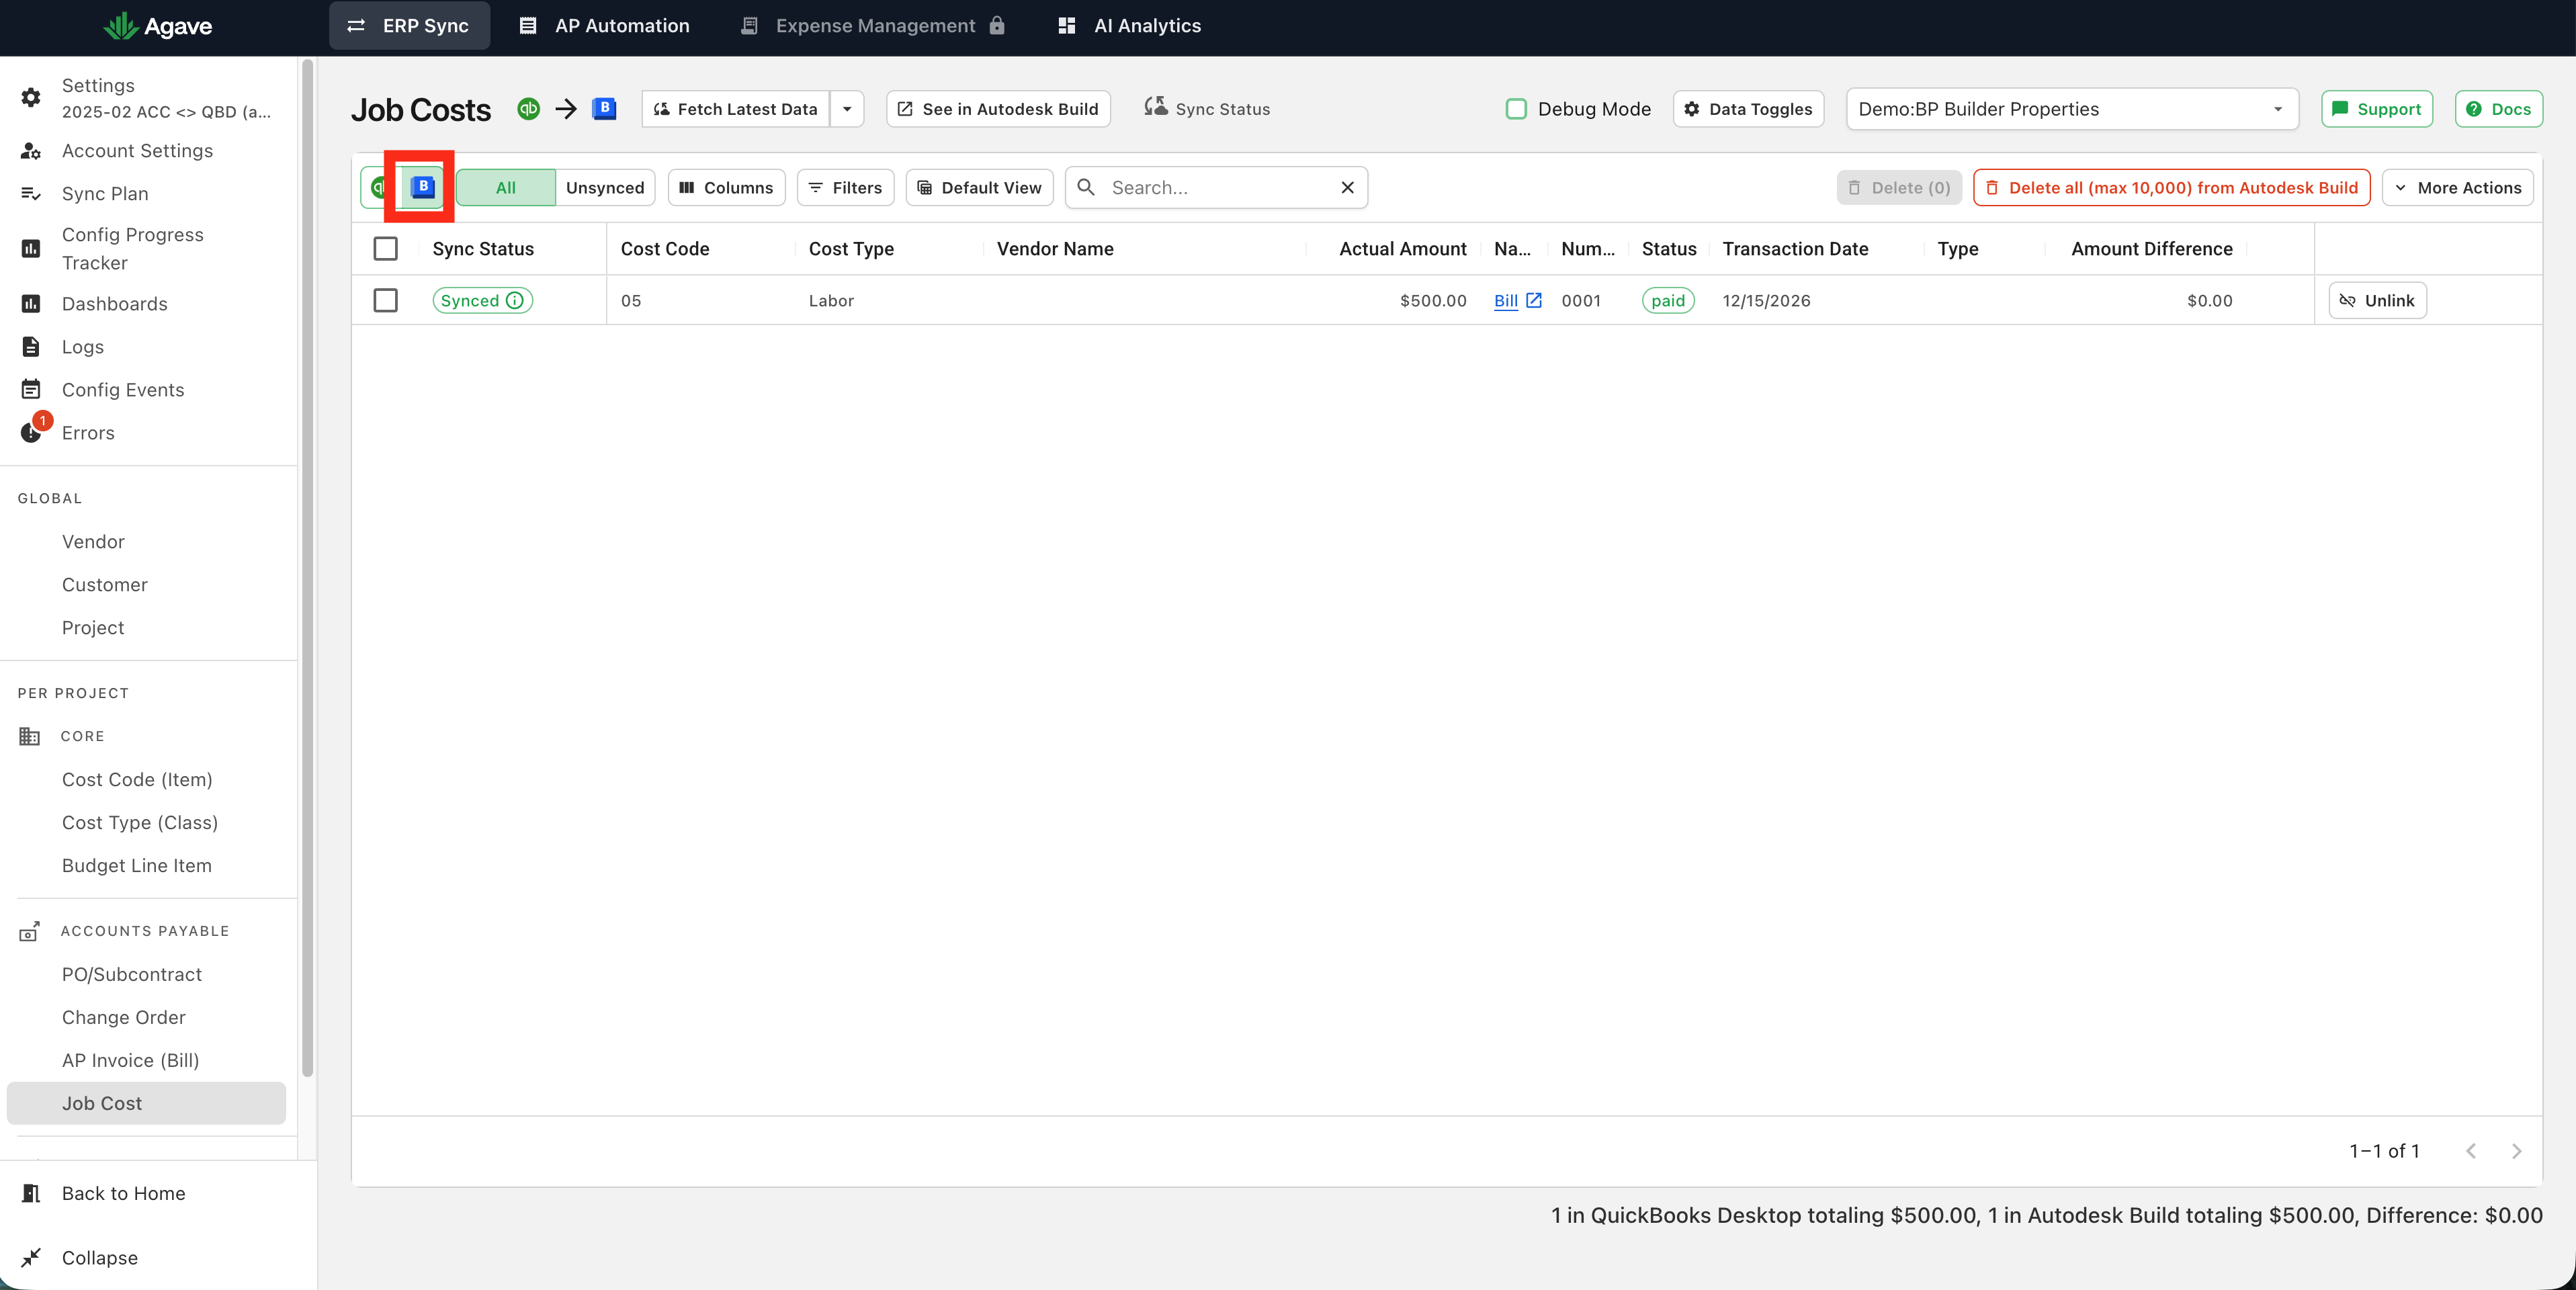Click the Unlink button
The image size is (2576, 1290).
pos(2377,300)
